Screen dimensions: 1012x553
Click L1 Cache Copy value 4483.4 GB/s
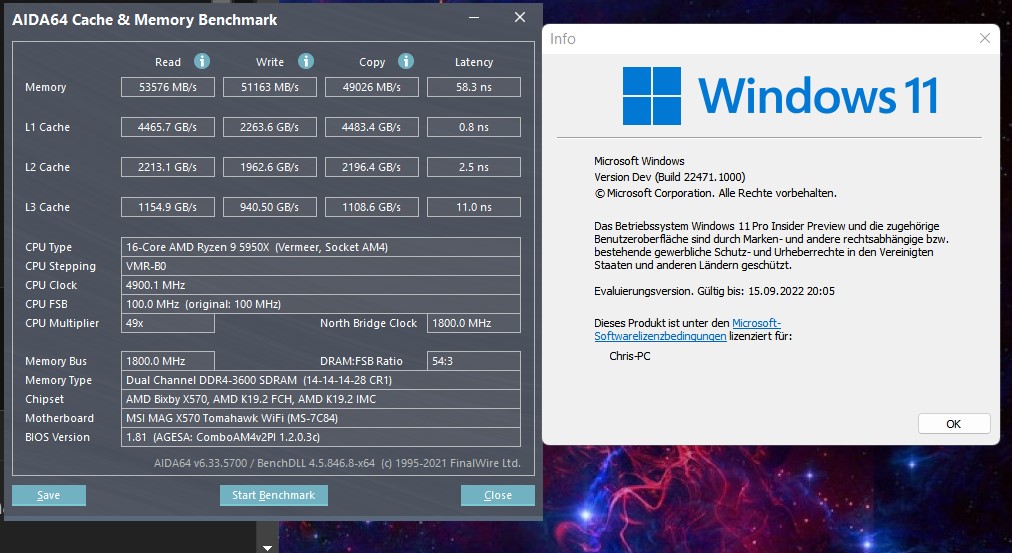(x=372, y=127)
